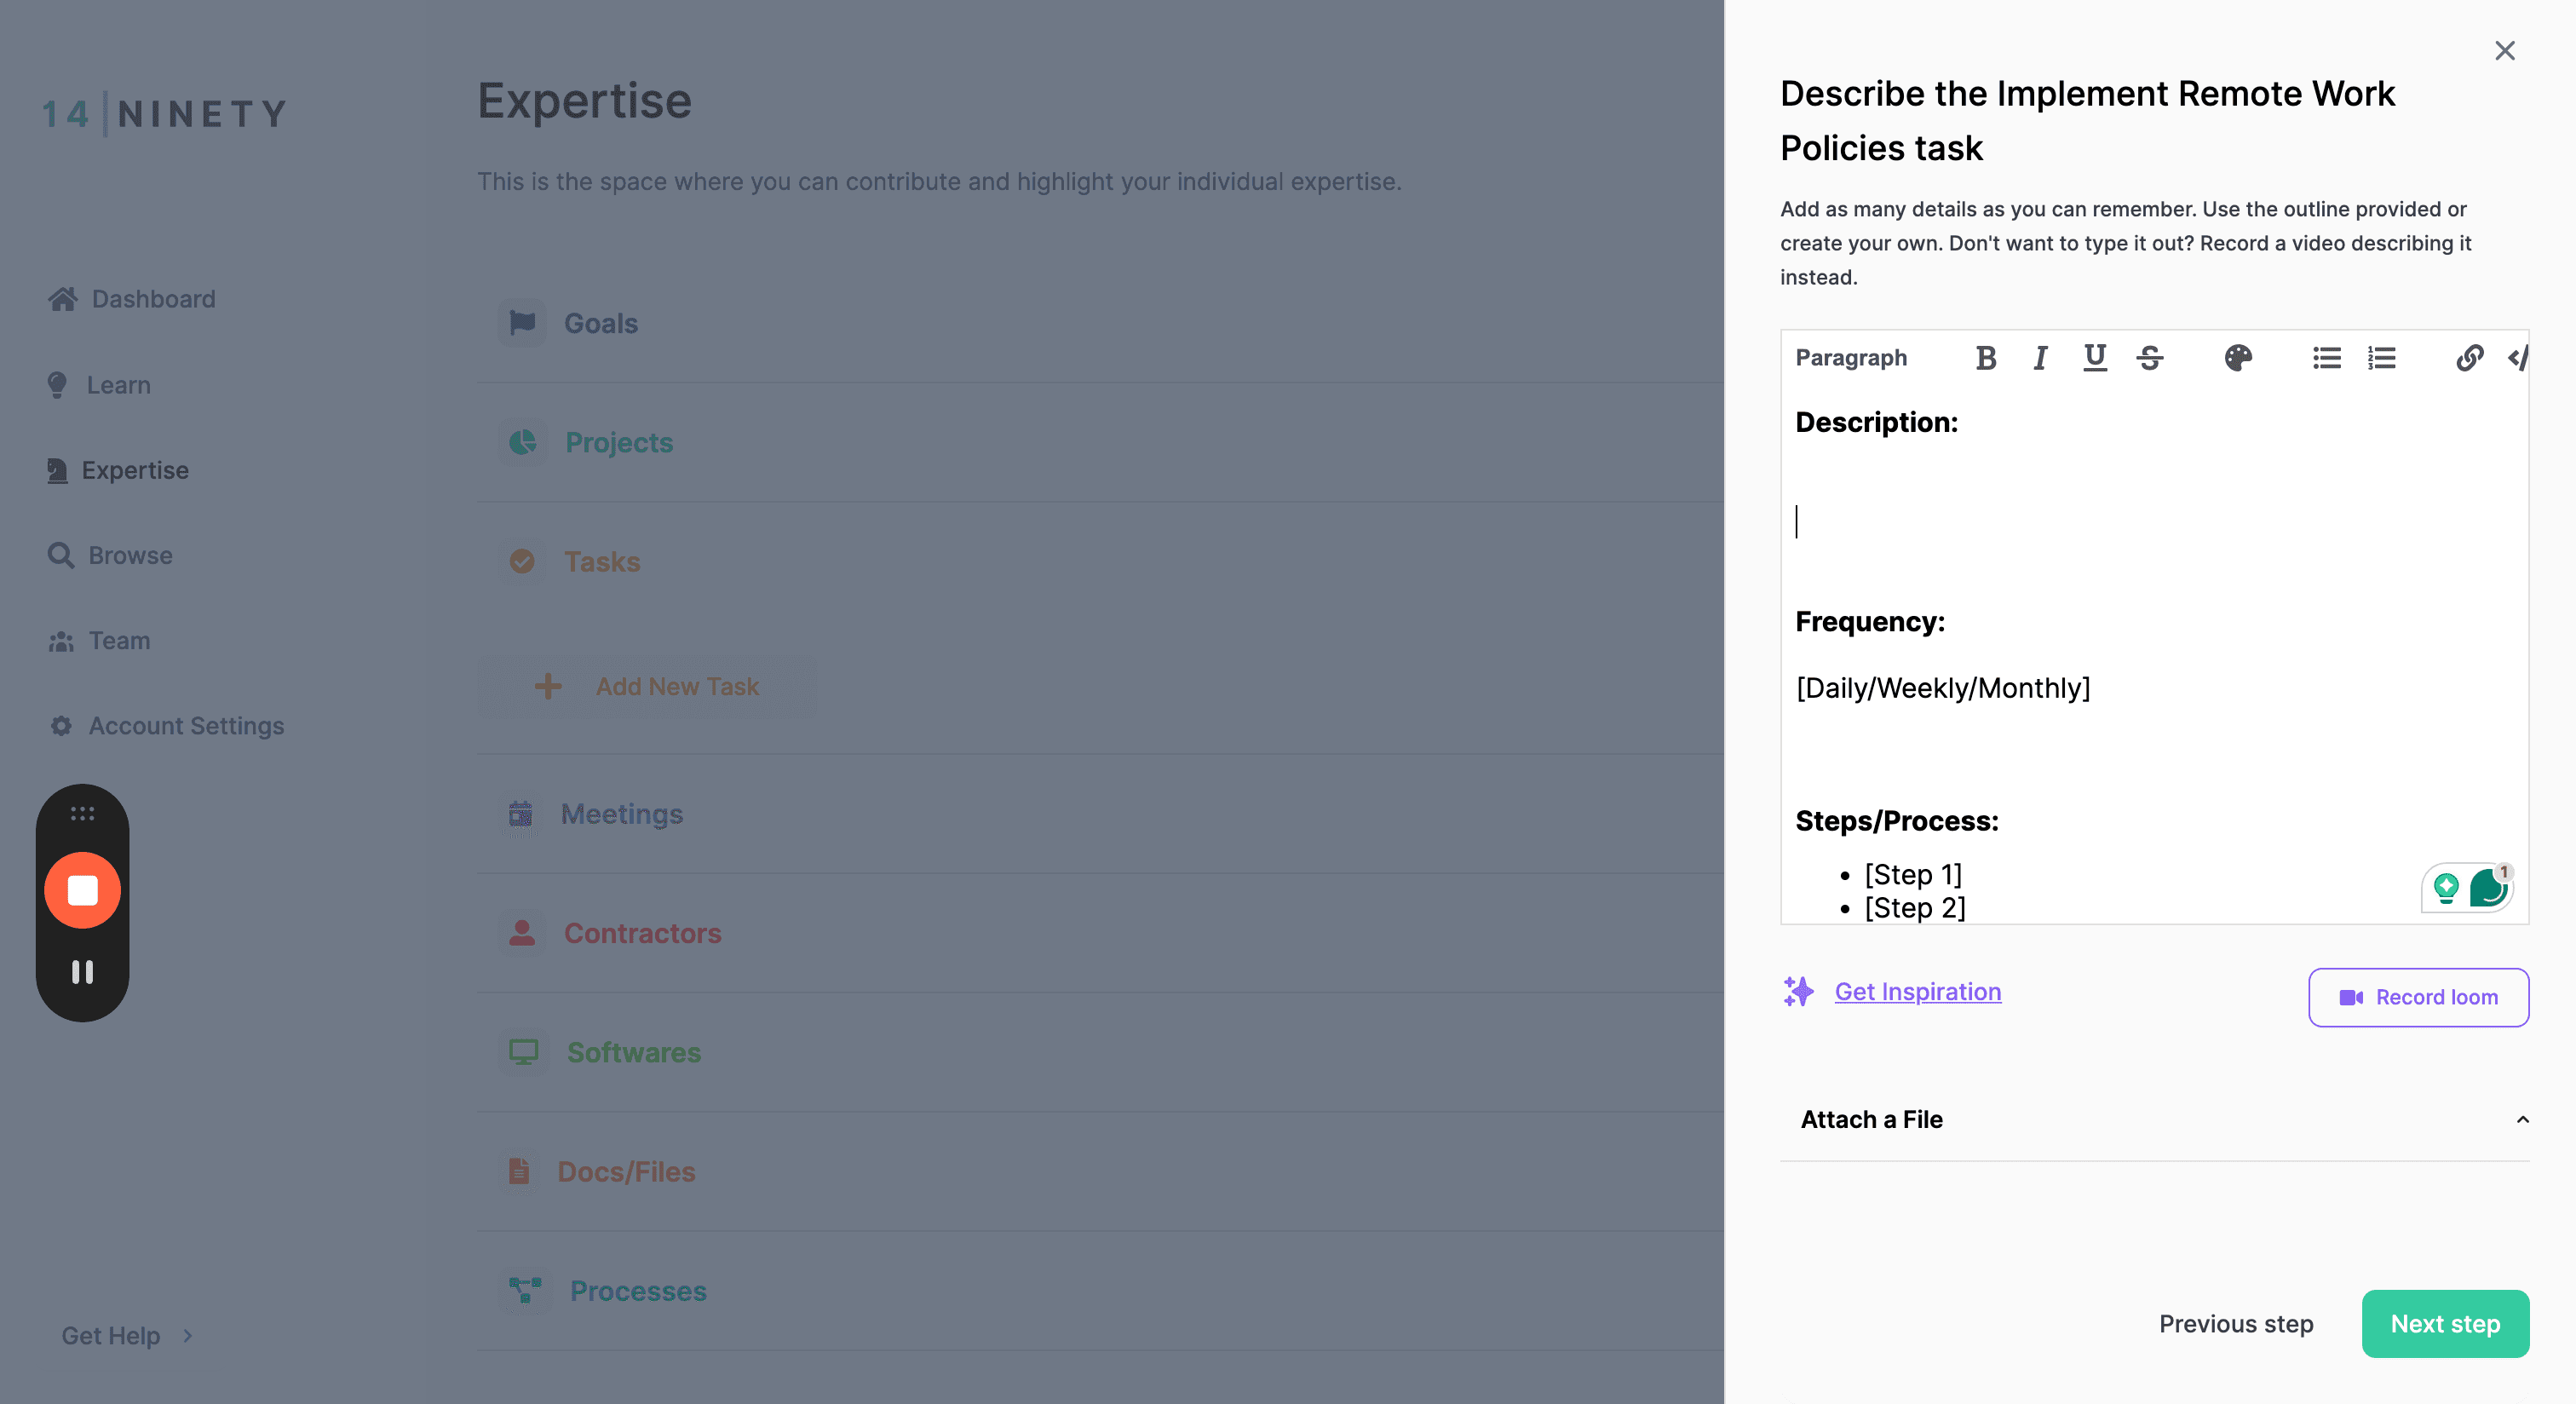Return to the Previous step

[x=2236, y=1323]
